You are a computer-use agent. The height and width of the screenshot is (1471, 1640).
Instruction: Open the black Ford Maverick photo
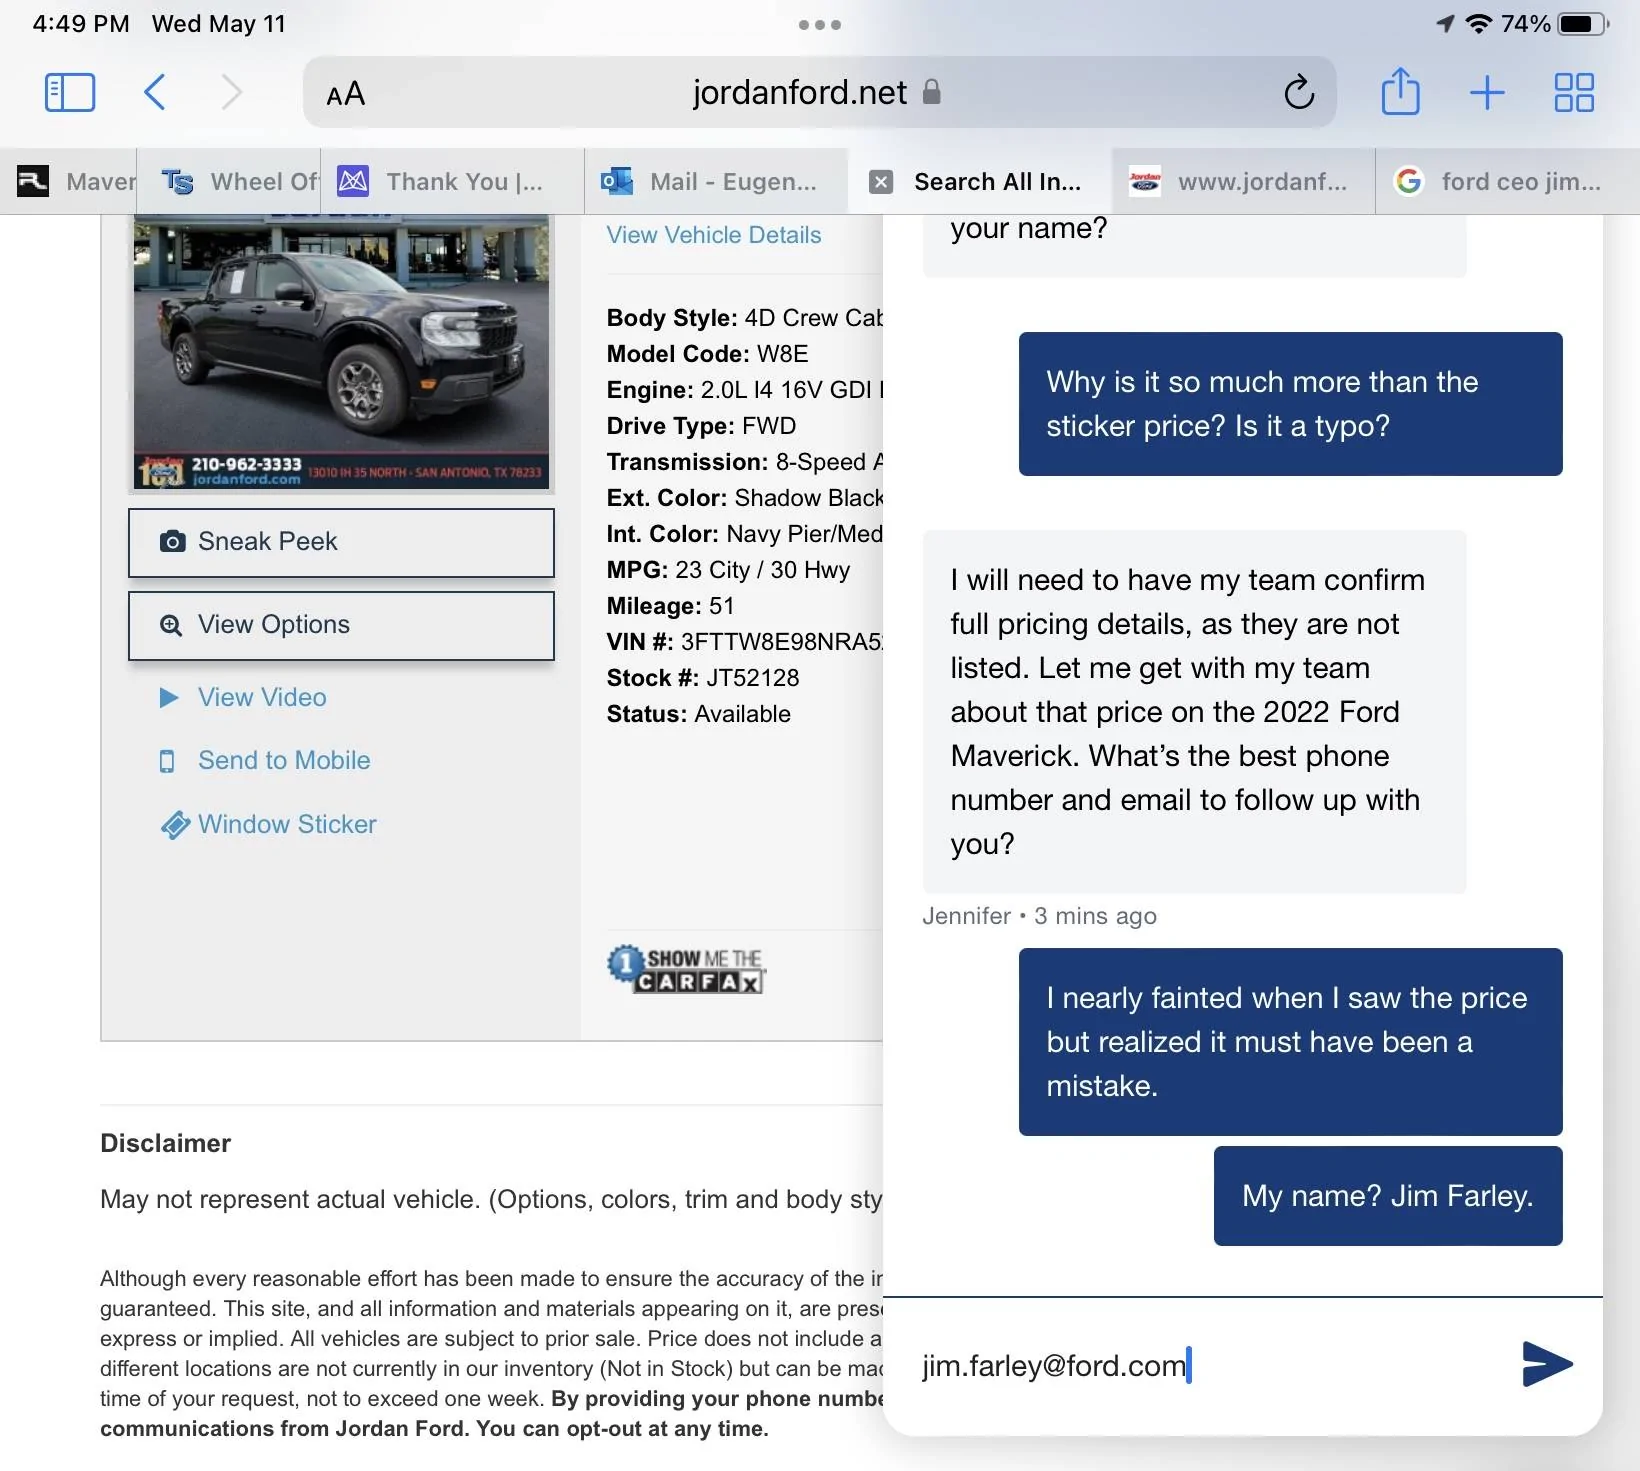pyautogui.click(x=341, y=353)
